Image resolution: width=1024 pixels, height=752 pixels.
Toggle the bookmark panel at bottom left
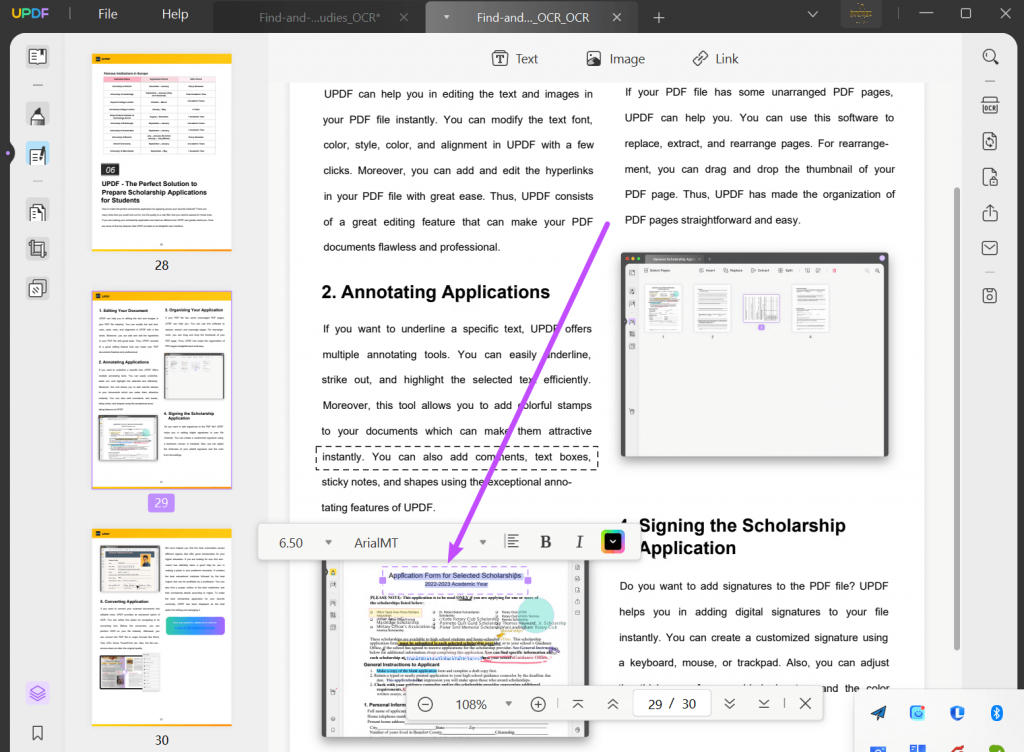(x=36, y=732)
